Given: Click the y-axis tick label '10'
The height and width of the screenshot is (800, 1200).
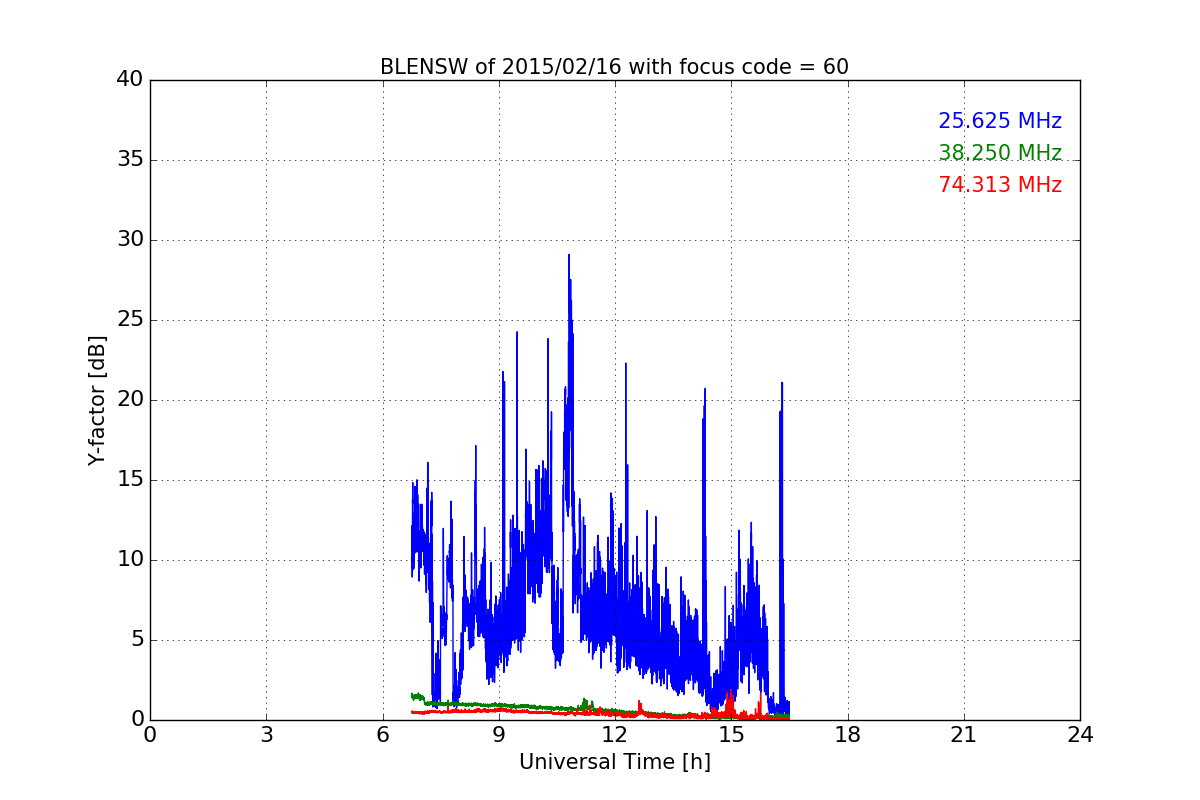Looking at the screenshot, I should click(x=130, y=560).
